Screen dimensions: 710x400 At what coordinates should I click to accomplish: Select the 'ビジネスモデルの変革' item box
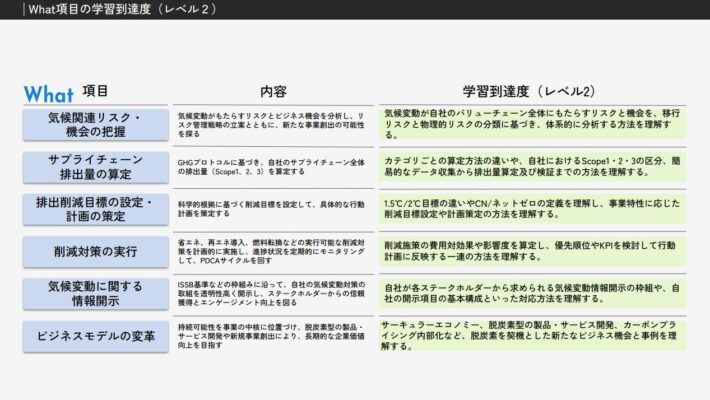(x=95, y=335)
